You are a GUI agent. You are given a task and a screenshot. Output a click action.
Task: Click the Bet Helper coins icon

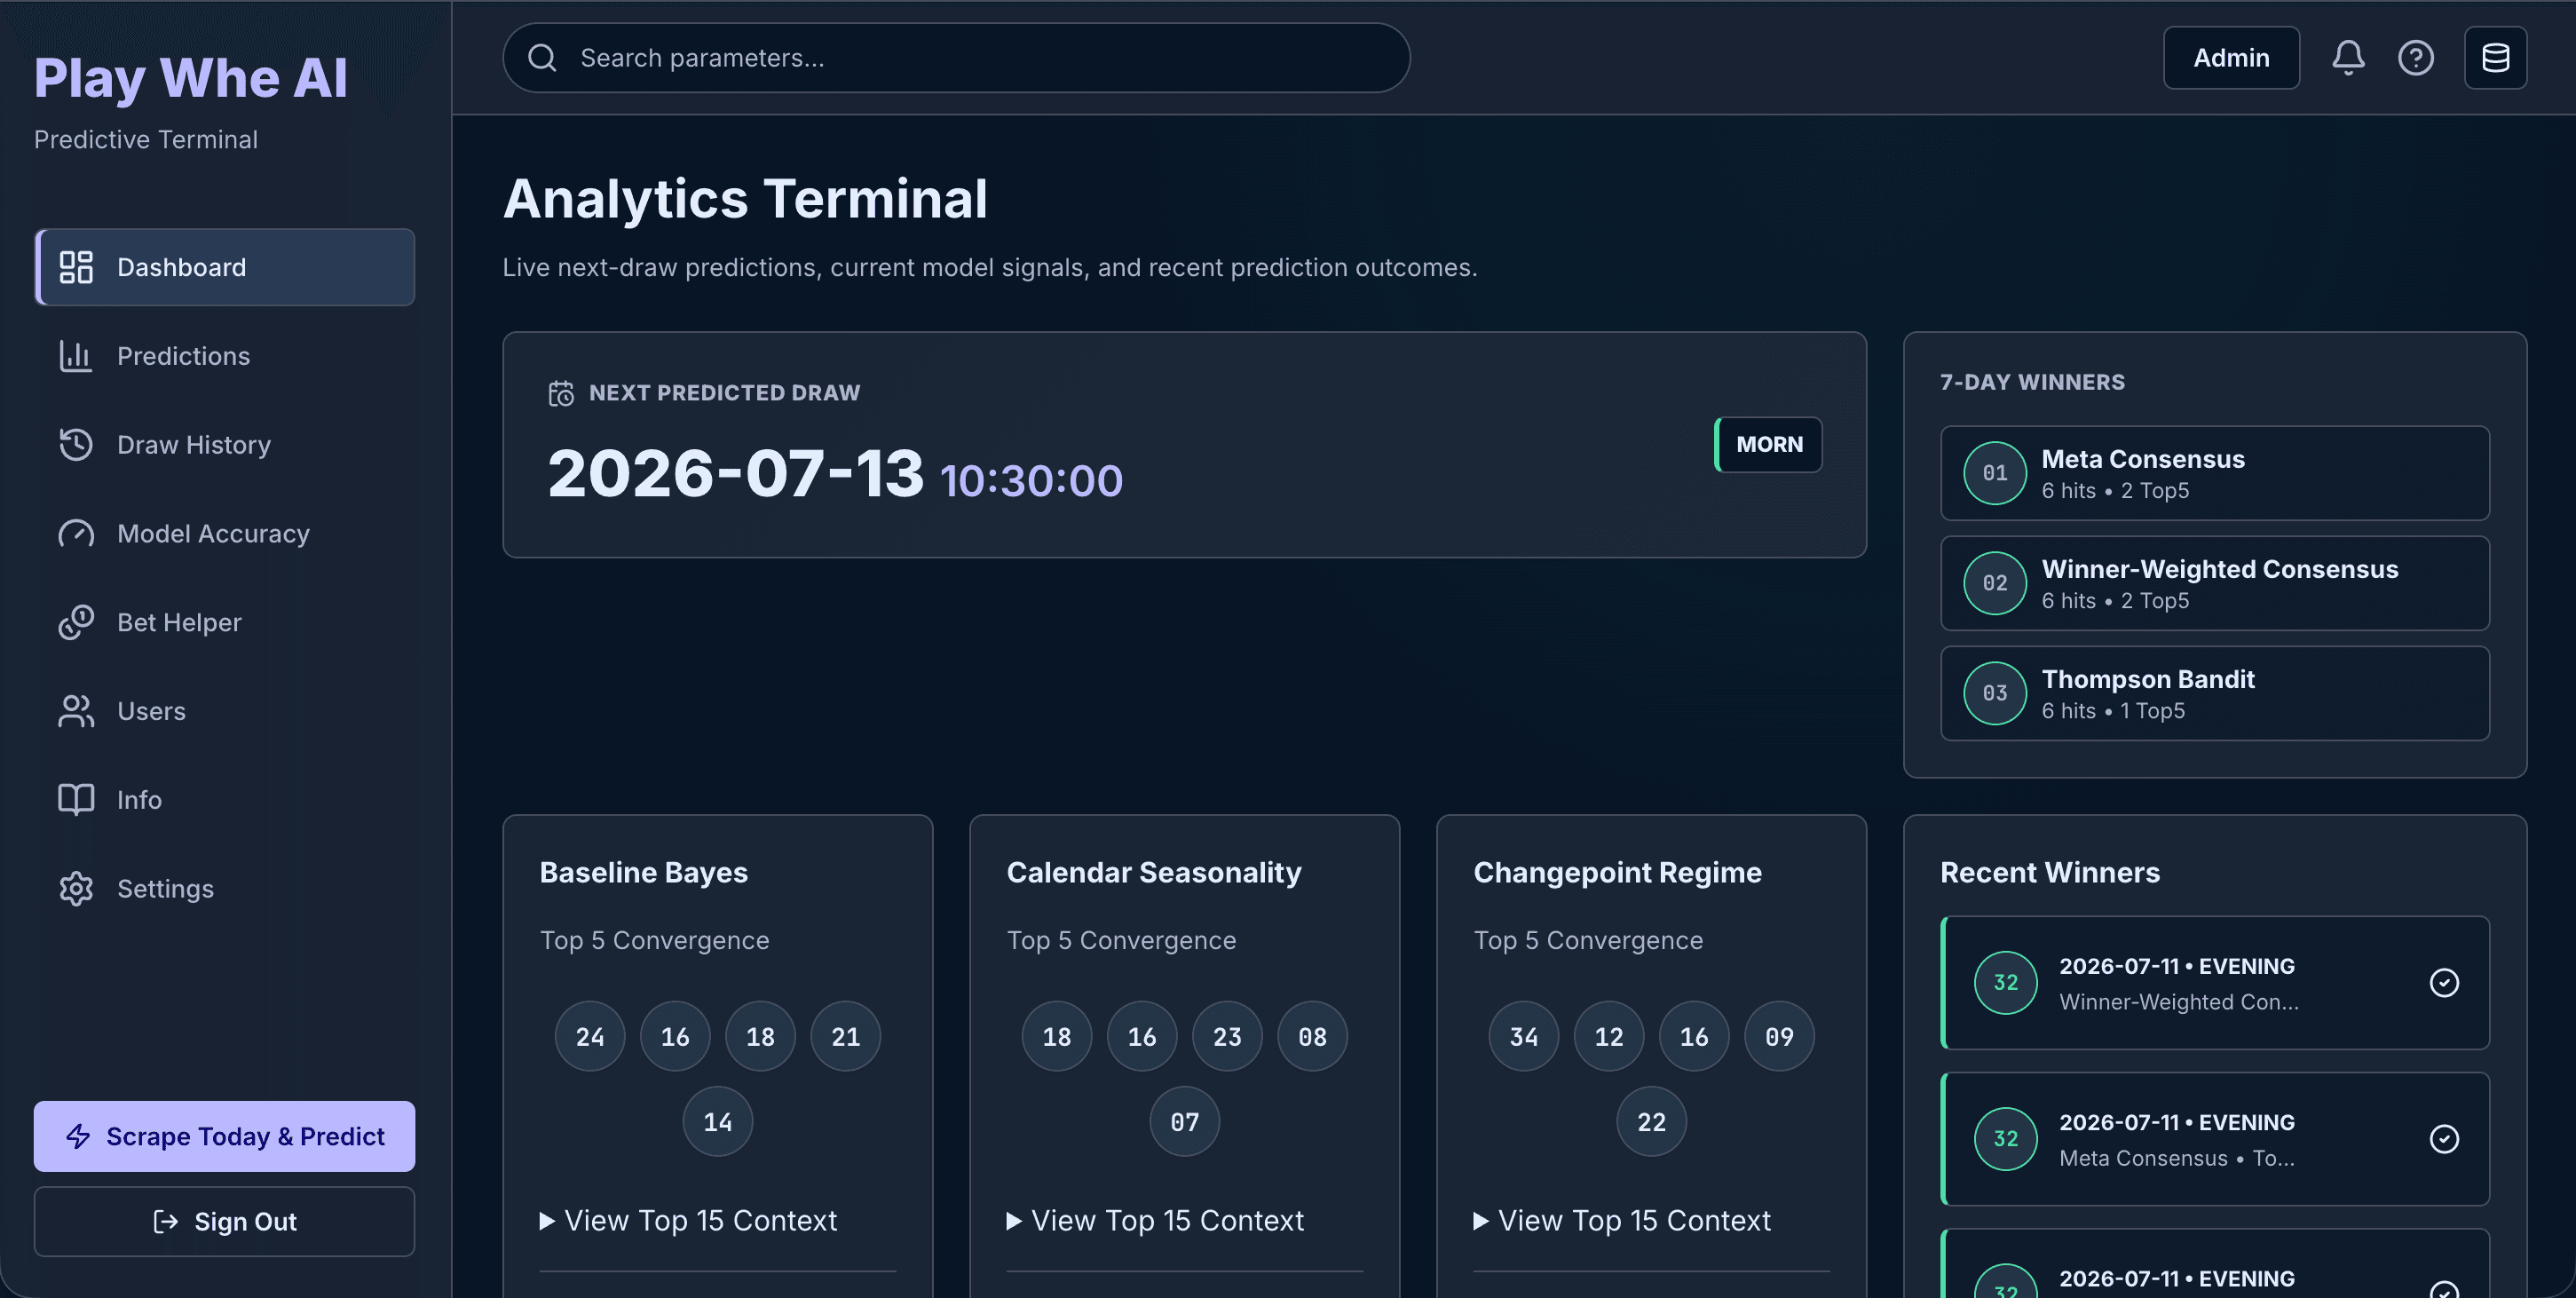[x=76, y=622]
